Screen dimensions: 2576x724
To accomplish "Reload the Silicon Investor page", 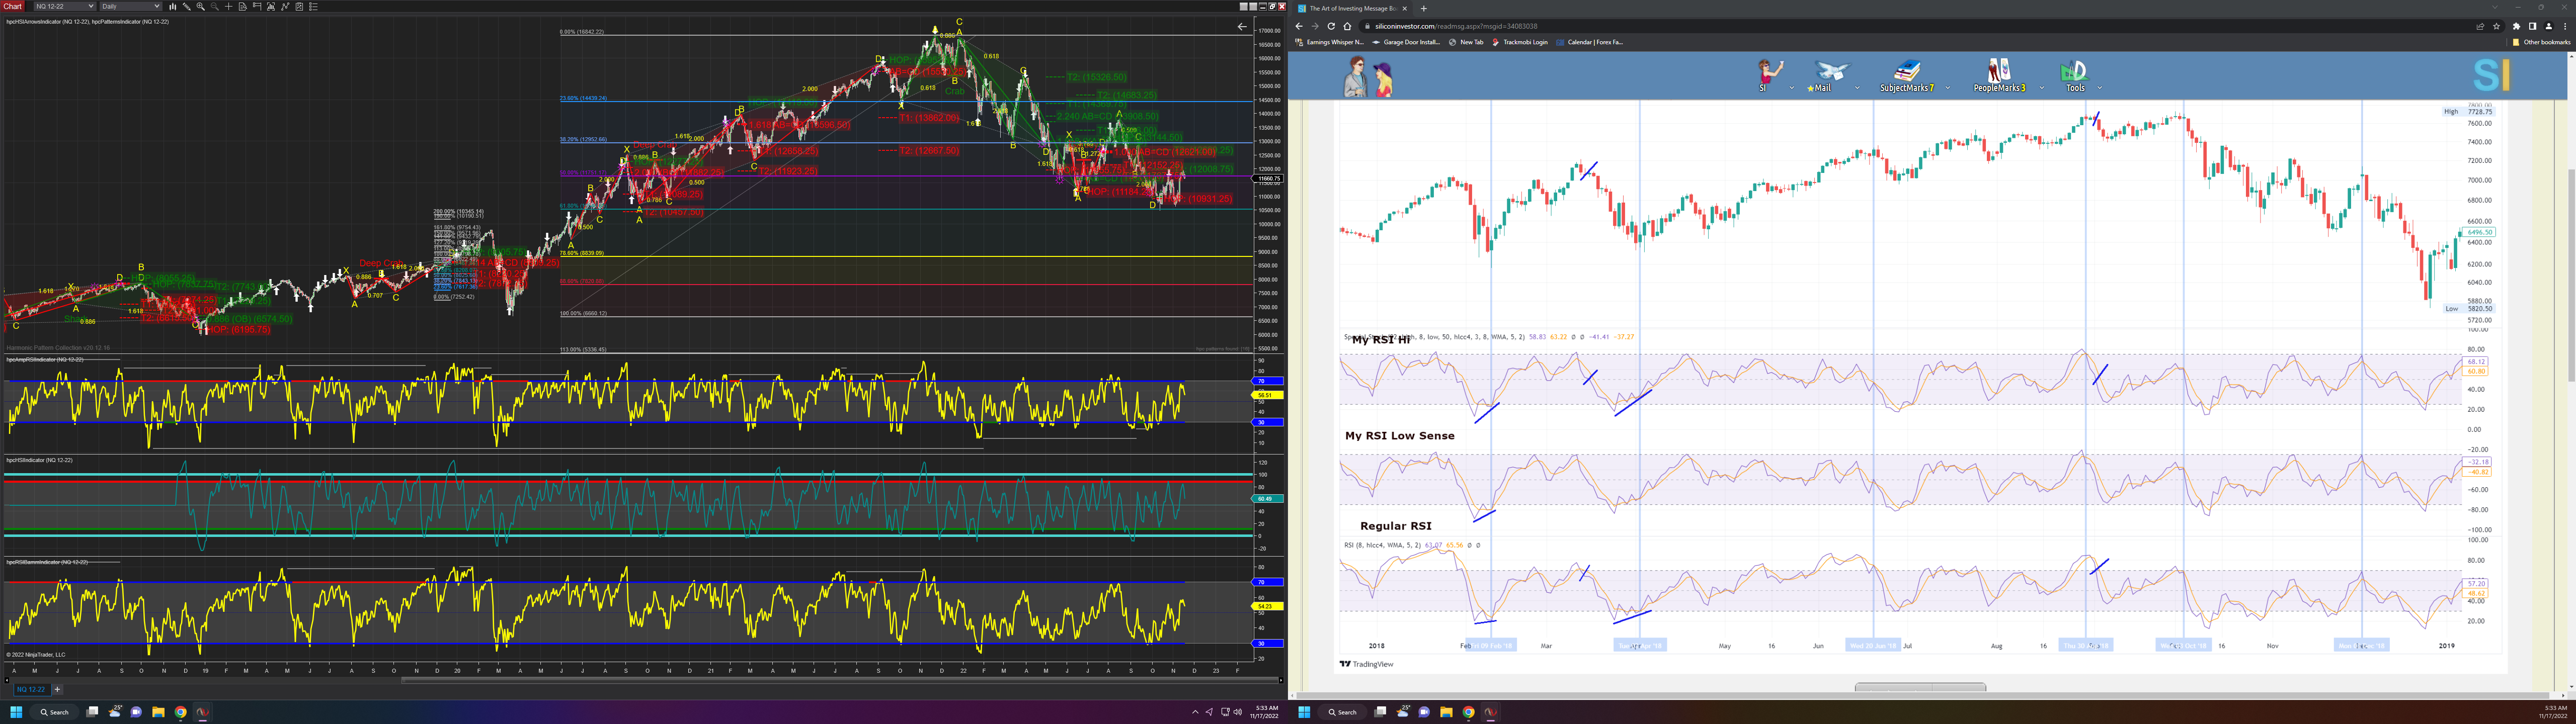I will [x=1331, y=26].
